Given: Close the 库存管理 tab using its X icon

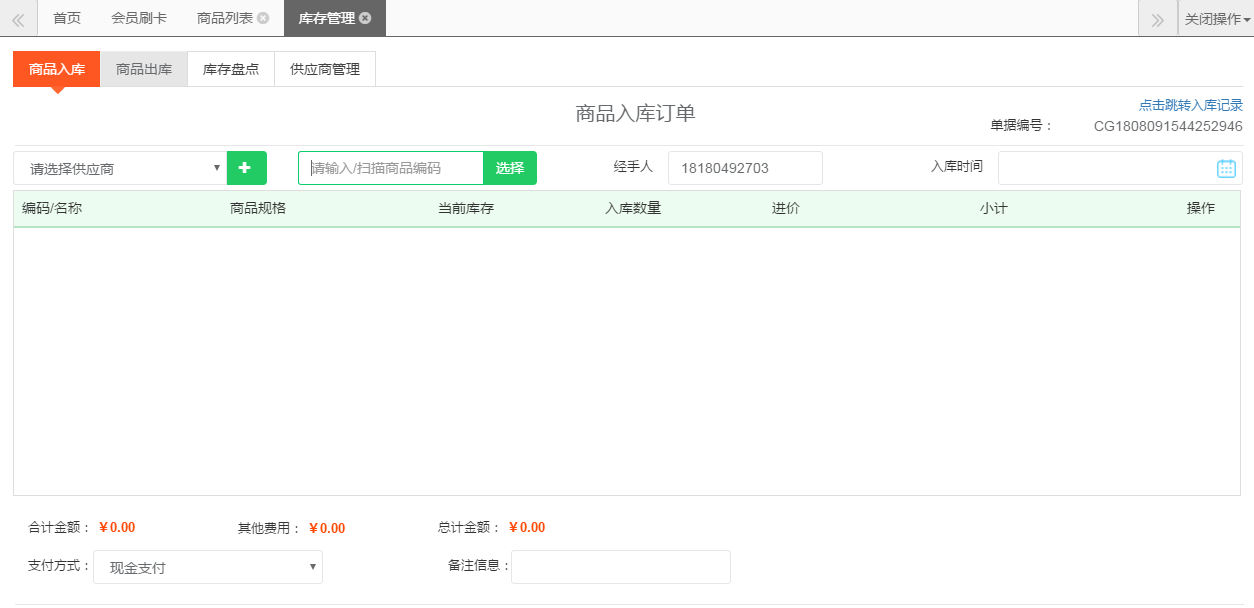Looking at the screenshot, I should click(366, 18).
